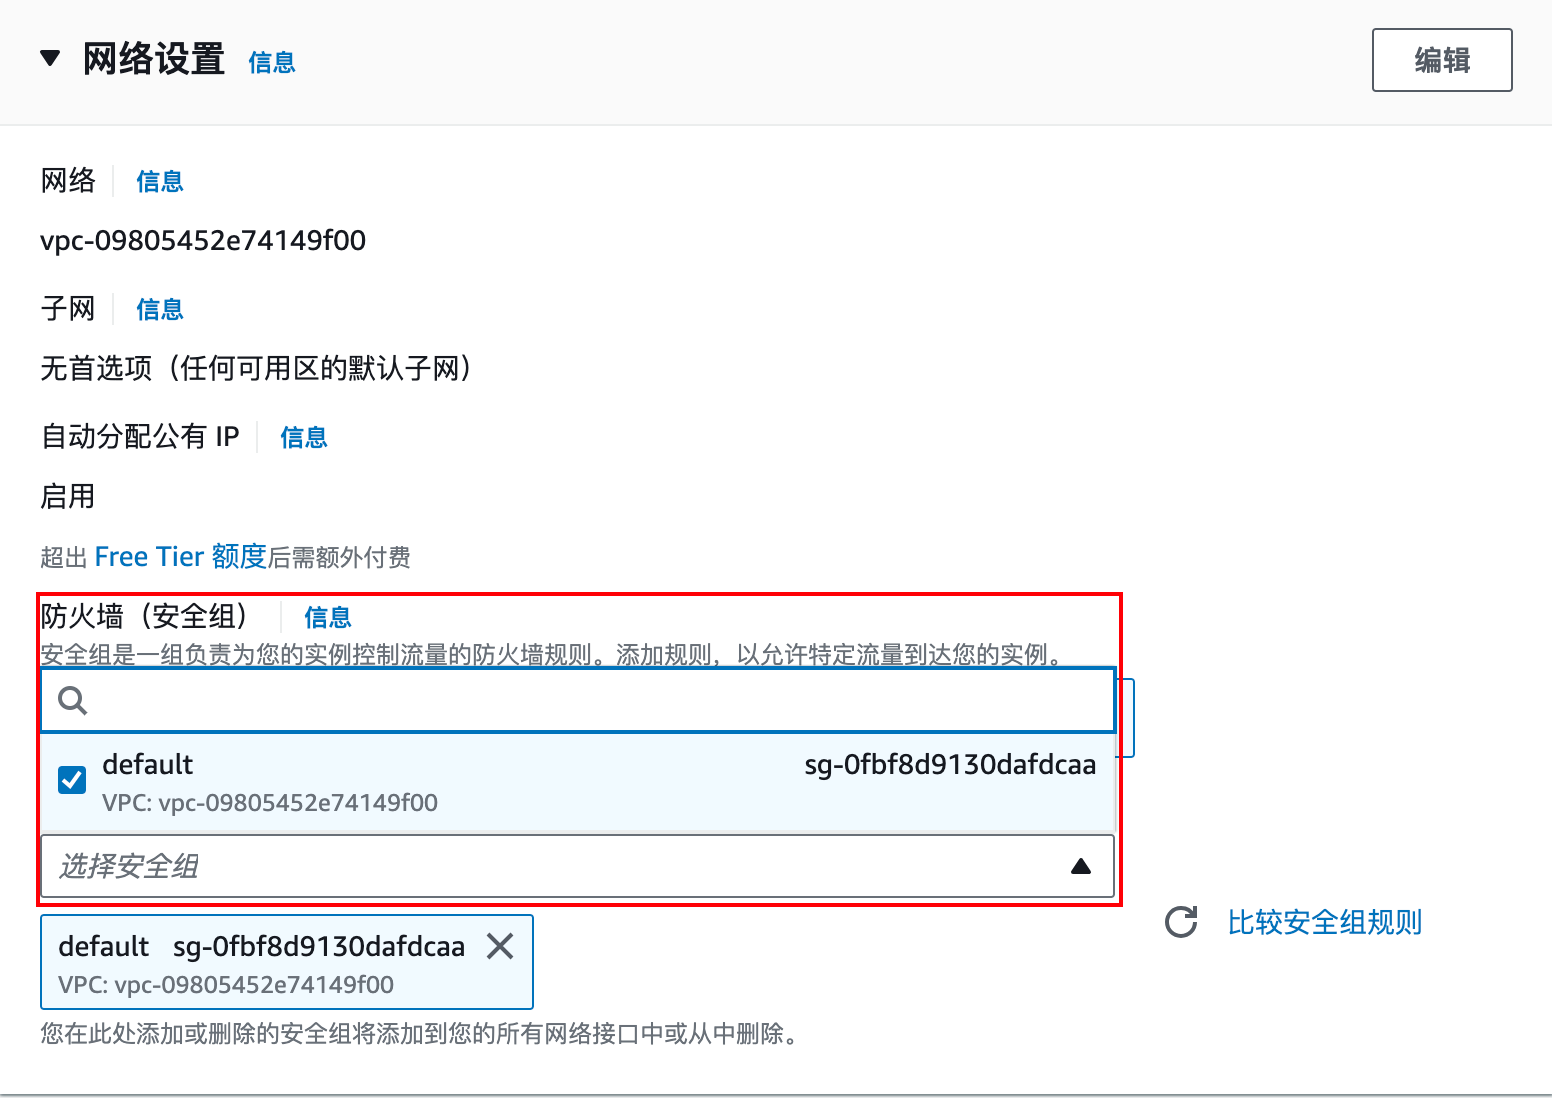This screenshot has width=1552, height=1098.
Task: Open 信息 link beside 自动分配公有 IP
Action: point(303,437)
